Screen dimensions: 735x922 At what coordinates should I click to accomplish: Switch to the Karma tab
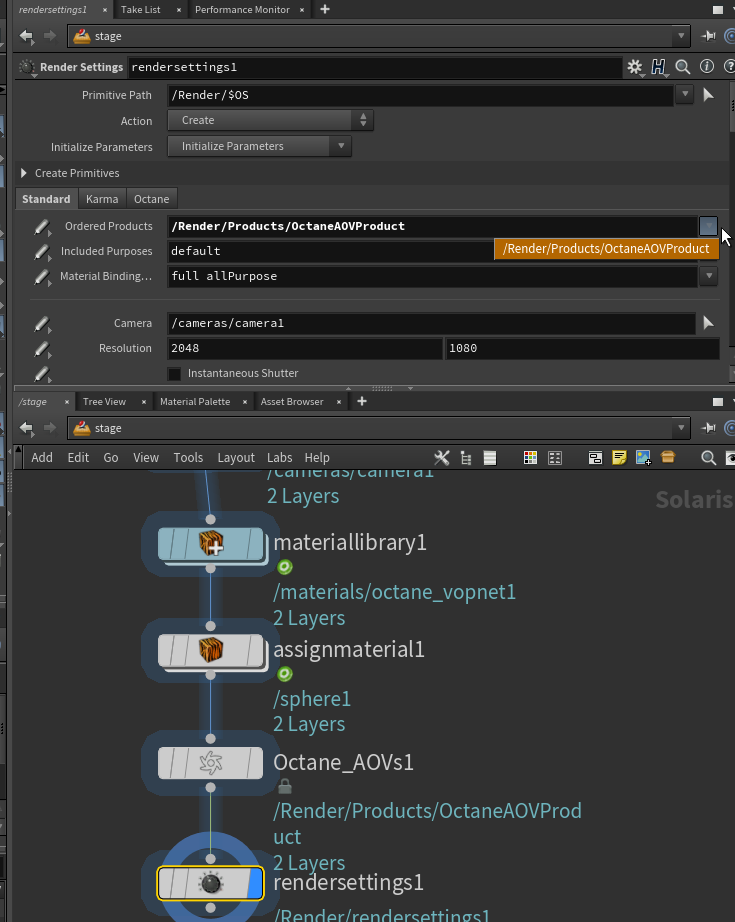(x=102, y=199)
